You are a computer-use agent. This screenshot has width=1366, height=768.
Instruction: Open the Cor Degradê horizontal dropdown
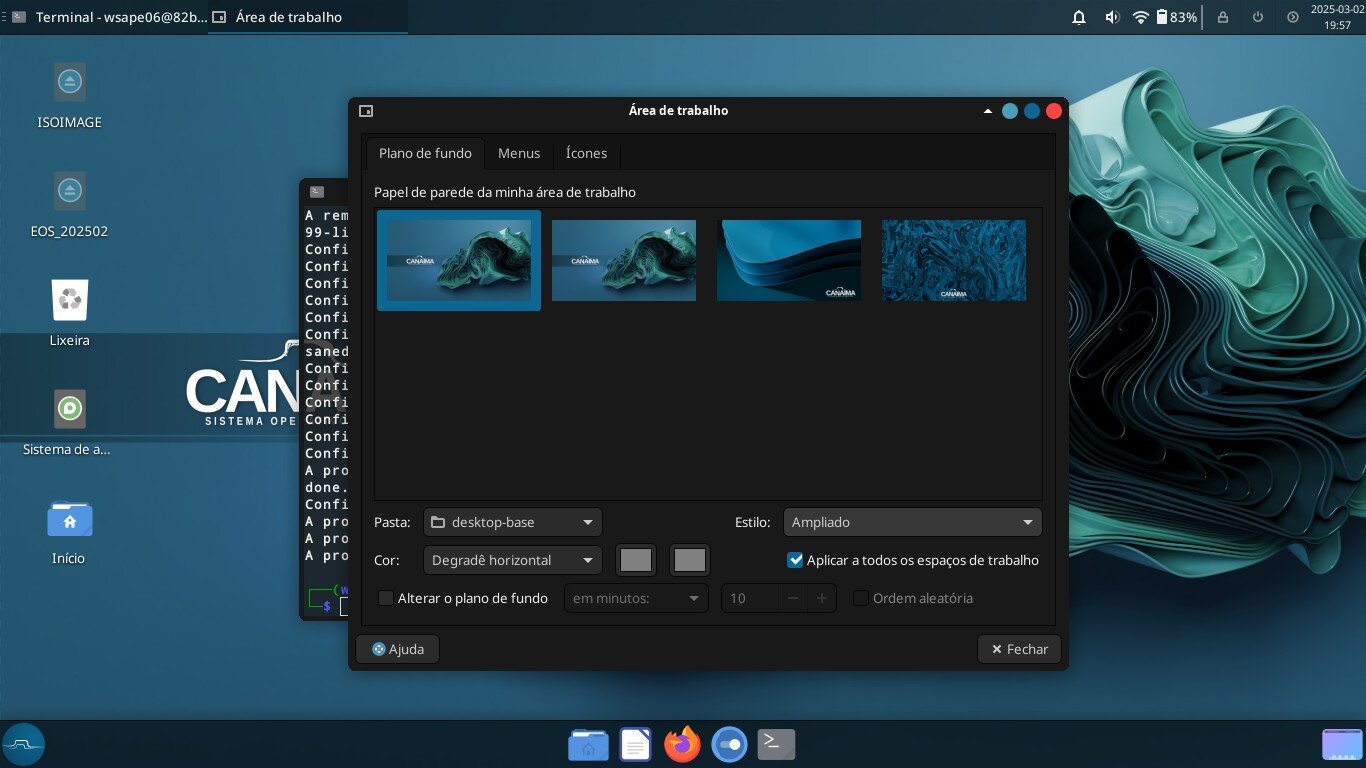(513, 560)
